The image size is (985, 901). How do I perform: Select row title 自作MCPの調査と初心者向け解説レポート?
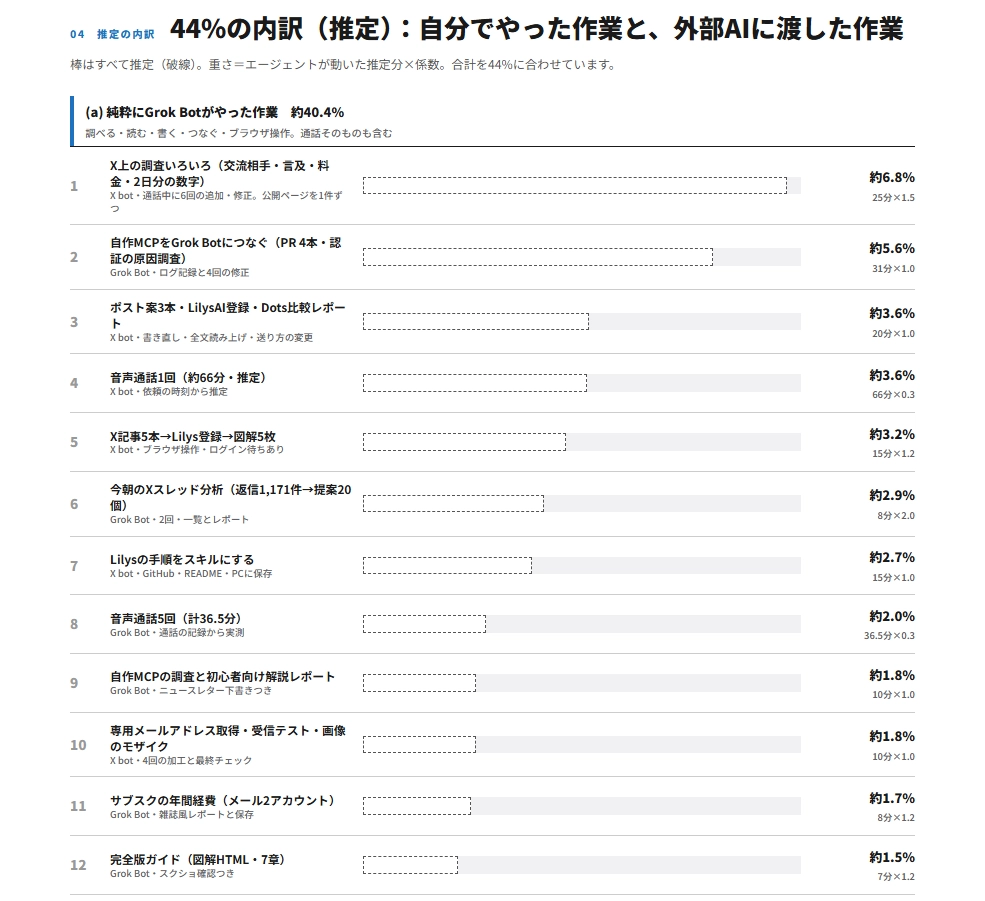pyautogui.click(x=222, y=677)
